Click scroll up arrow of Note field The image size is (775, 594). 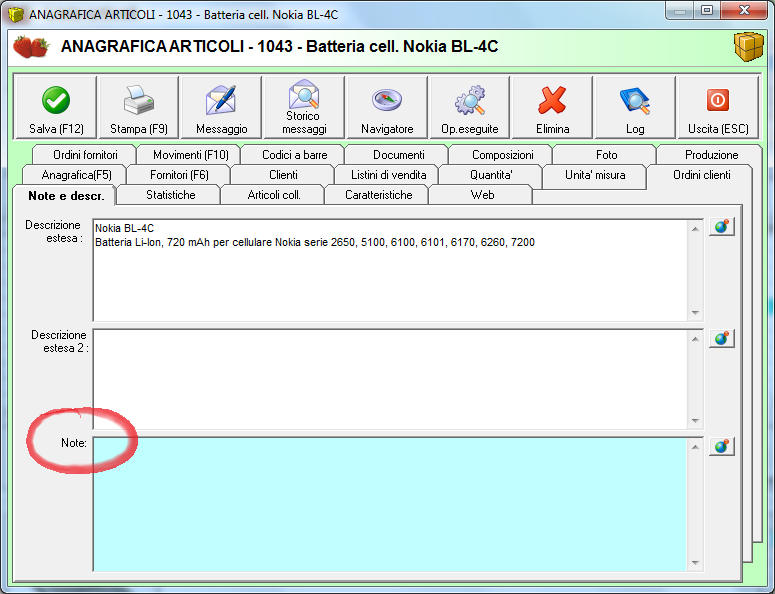pos(695,447)
